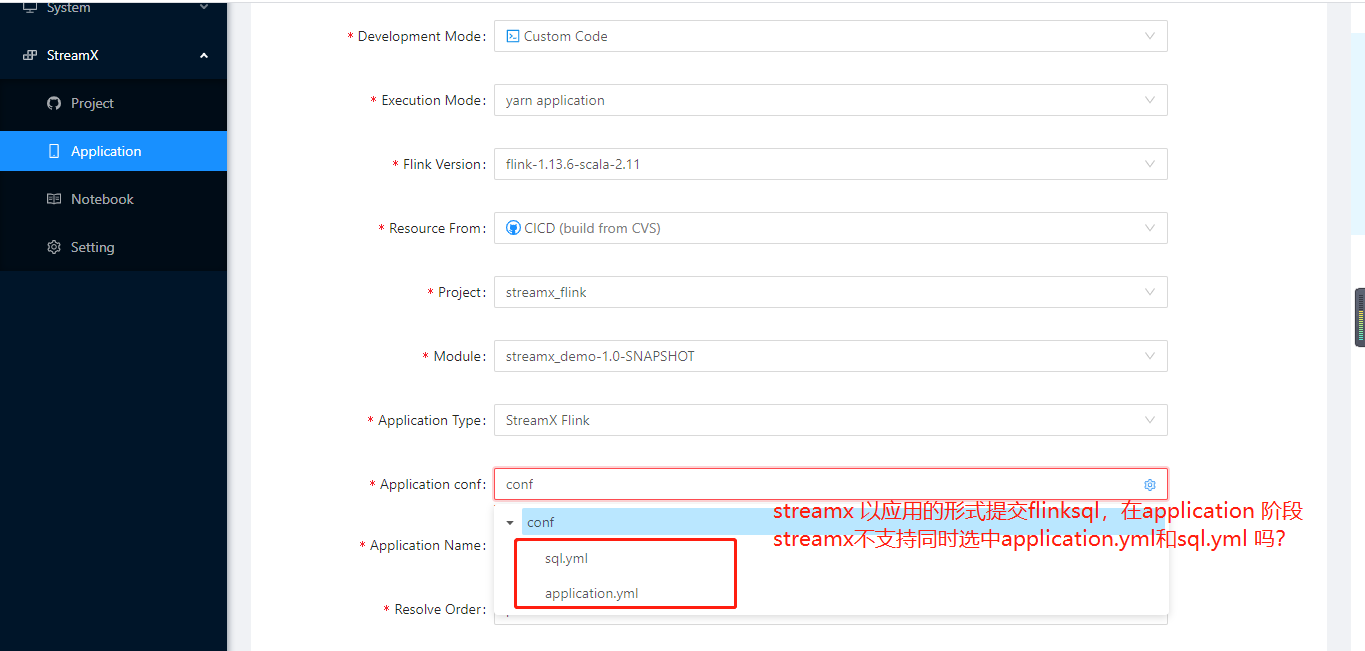
Task: Open the Application Type dropdown
Action: 830,420
